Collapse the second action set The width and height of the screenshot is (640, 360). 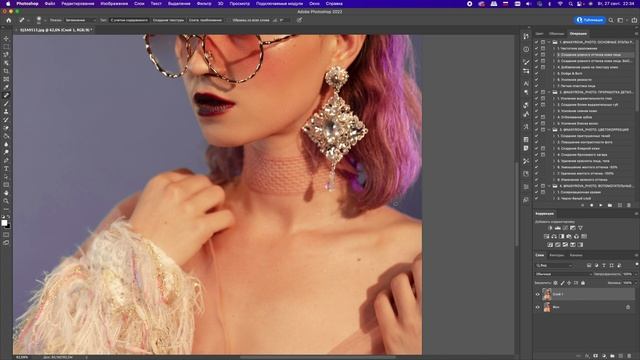pos(549,92)
